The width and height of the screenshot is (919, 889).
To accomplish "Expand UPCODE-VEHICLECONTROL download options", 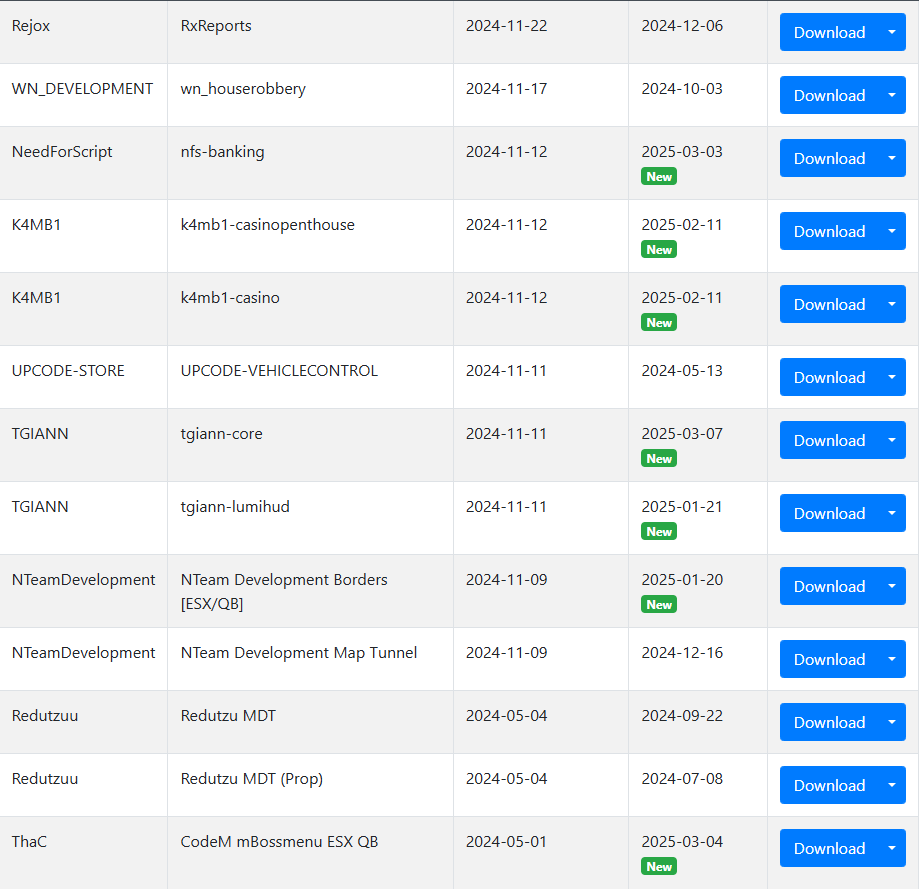I will [892, 377].
